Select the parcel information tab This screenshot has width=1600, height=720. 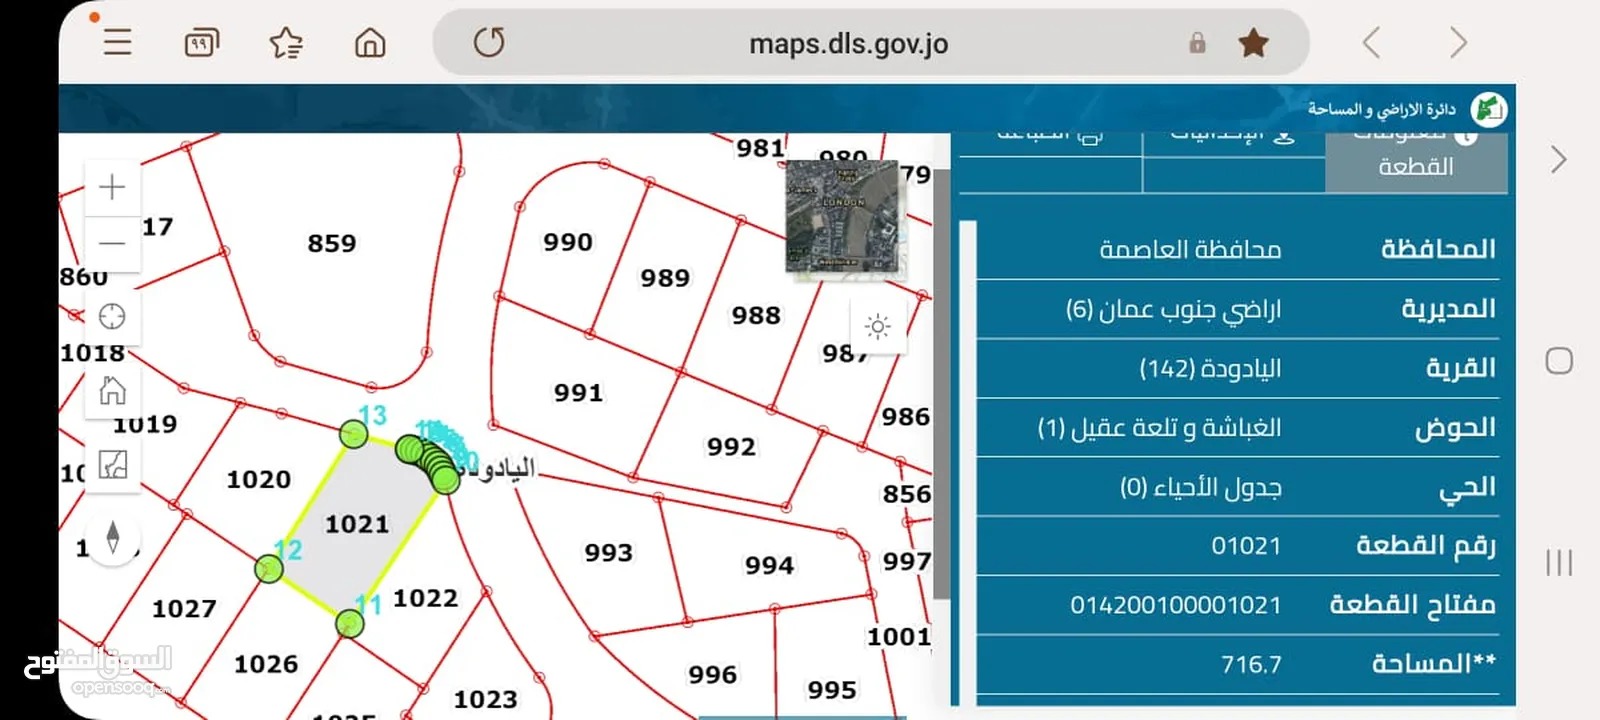tap(1416, 161)
